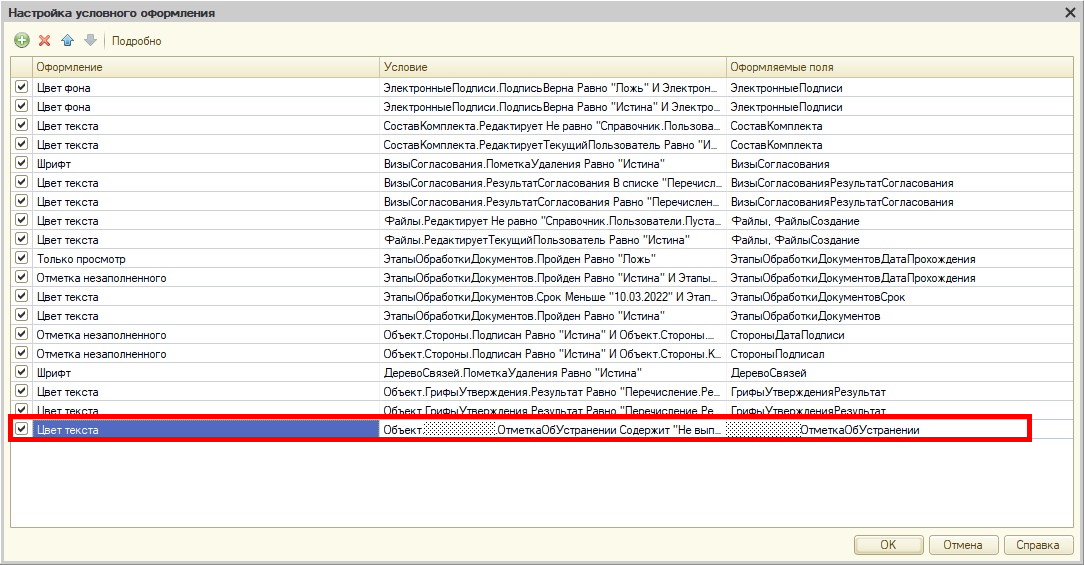
Task: Open fields cell Файлы, ФайлыСоздание in Файлы.РедактируетТекущийПользователь row
Action: (899, 240)
